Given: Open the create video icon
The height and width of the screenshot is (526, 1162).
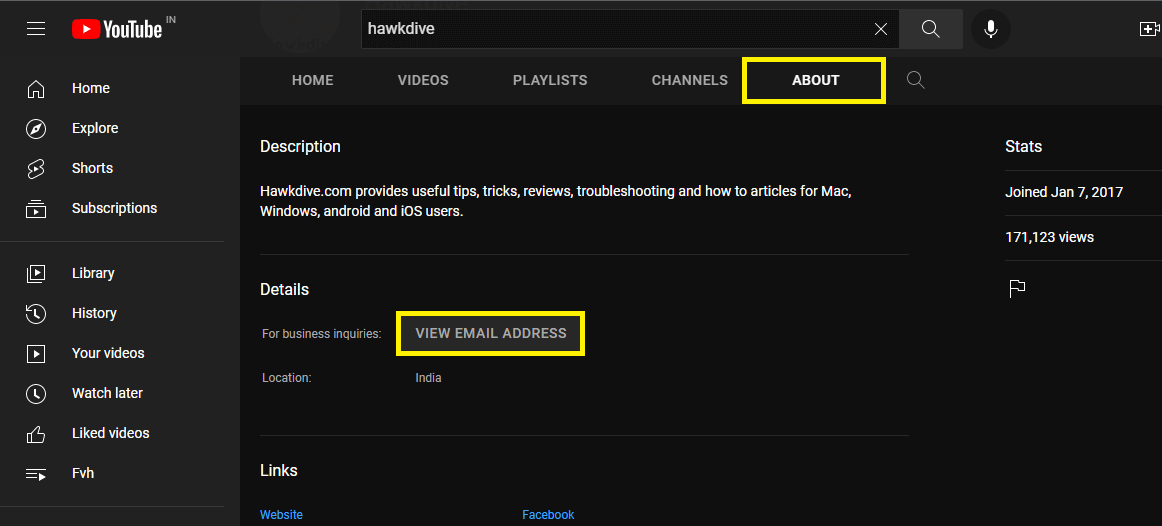Looking at the screenshot, I should (x=1149, y=29).
